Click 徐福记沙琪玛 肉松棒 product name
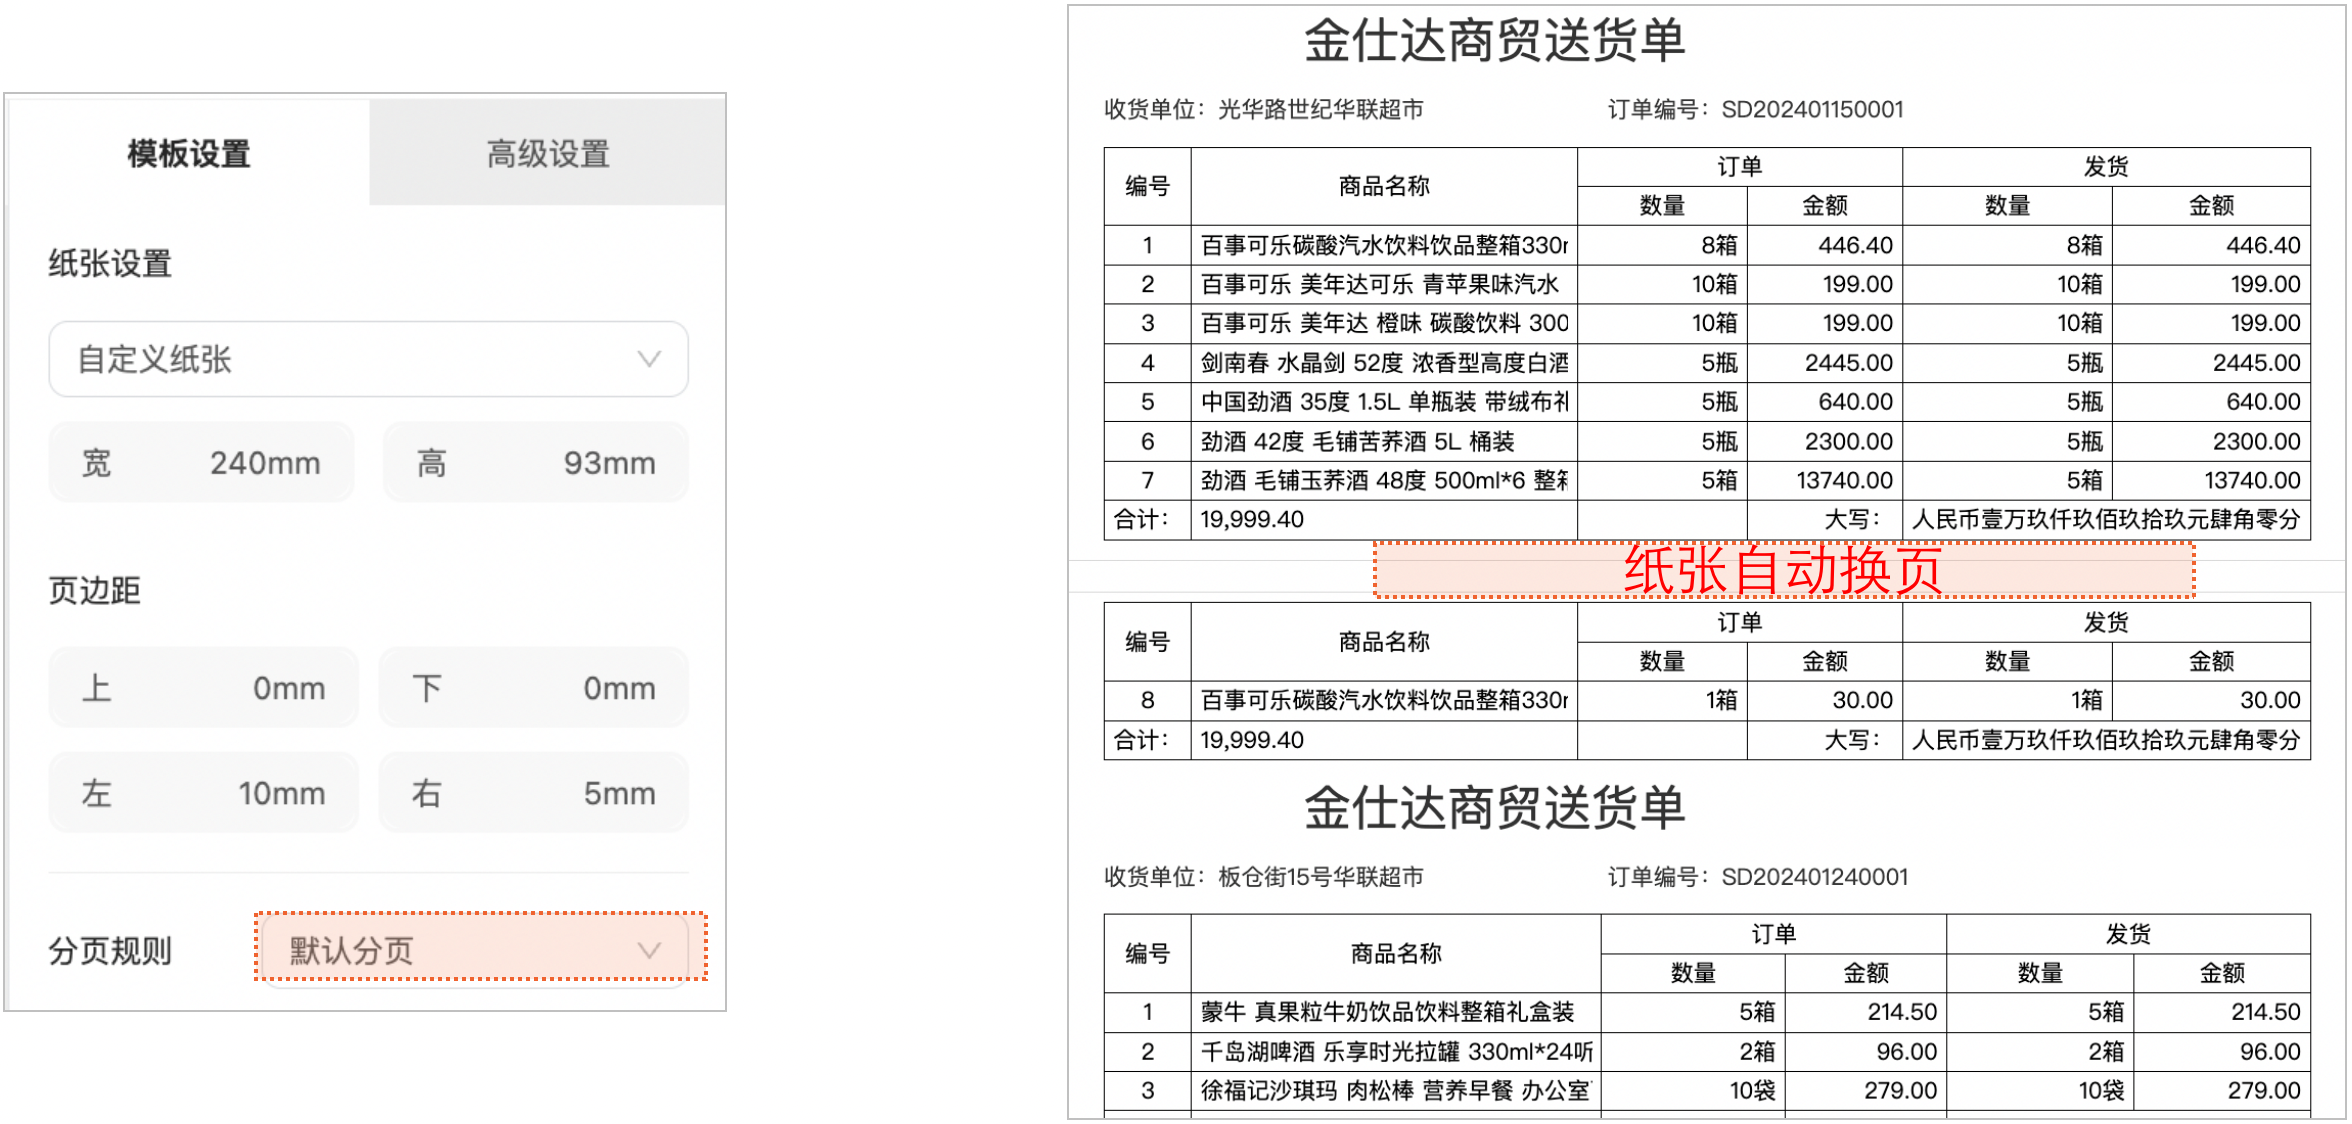 pyautogui.click(x=1396, y=1090)
